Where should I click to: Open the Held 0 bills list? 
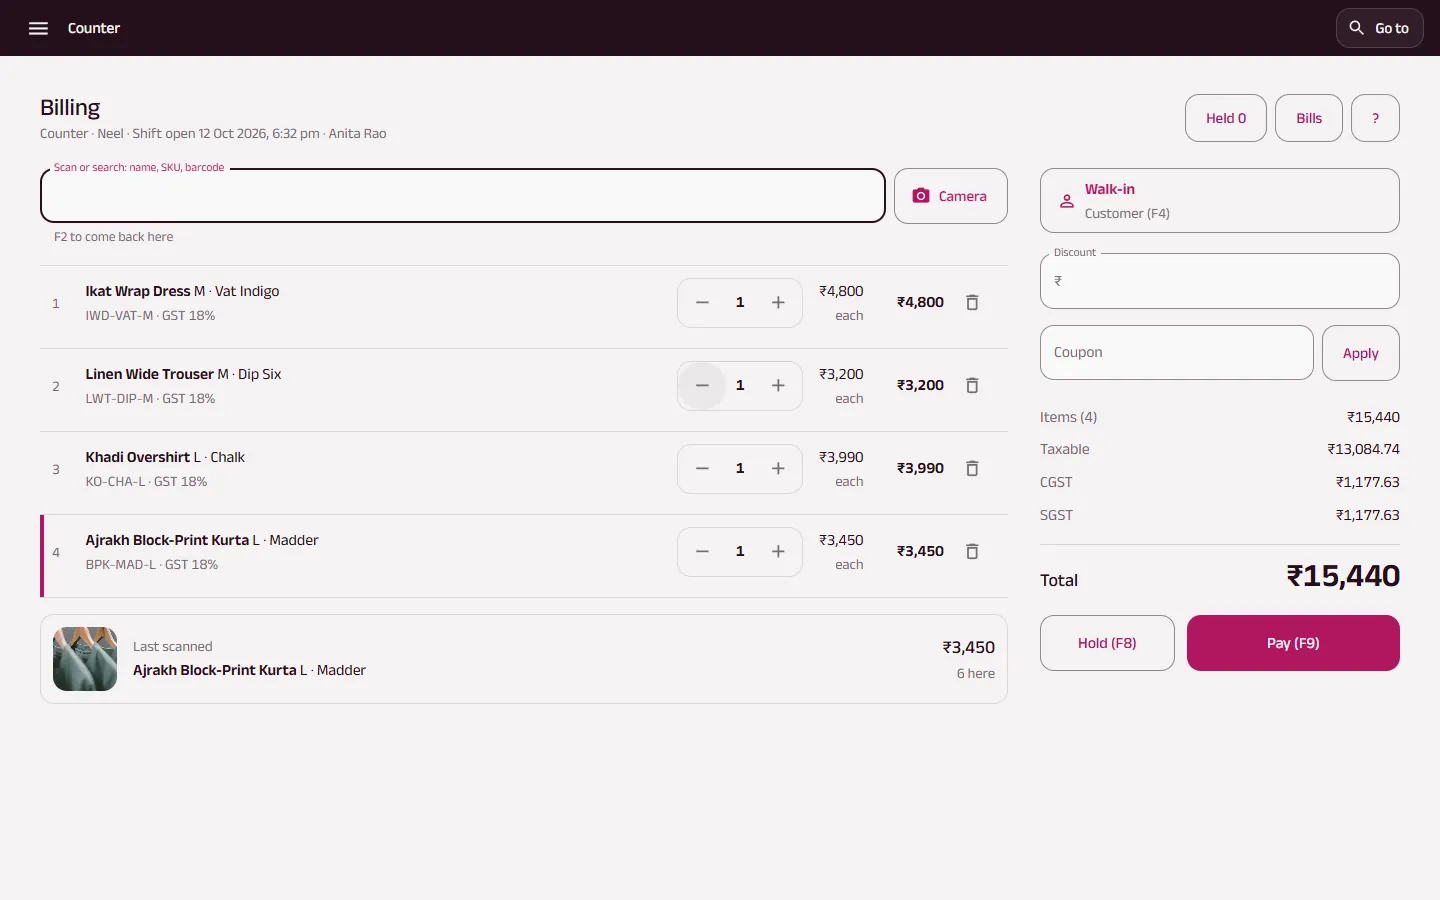click(1226, 118)
